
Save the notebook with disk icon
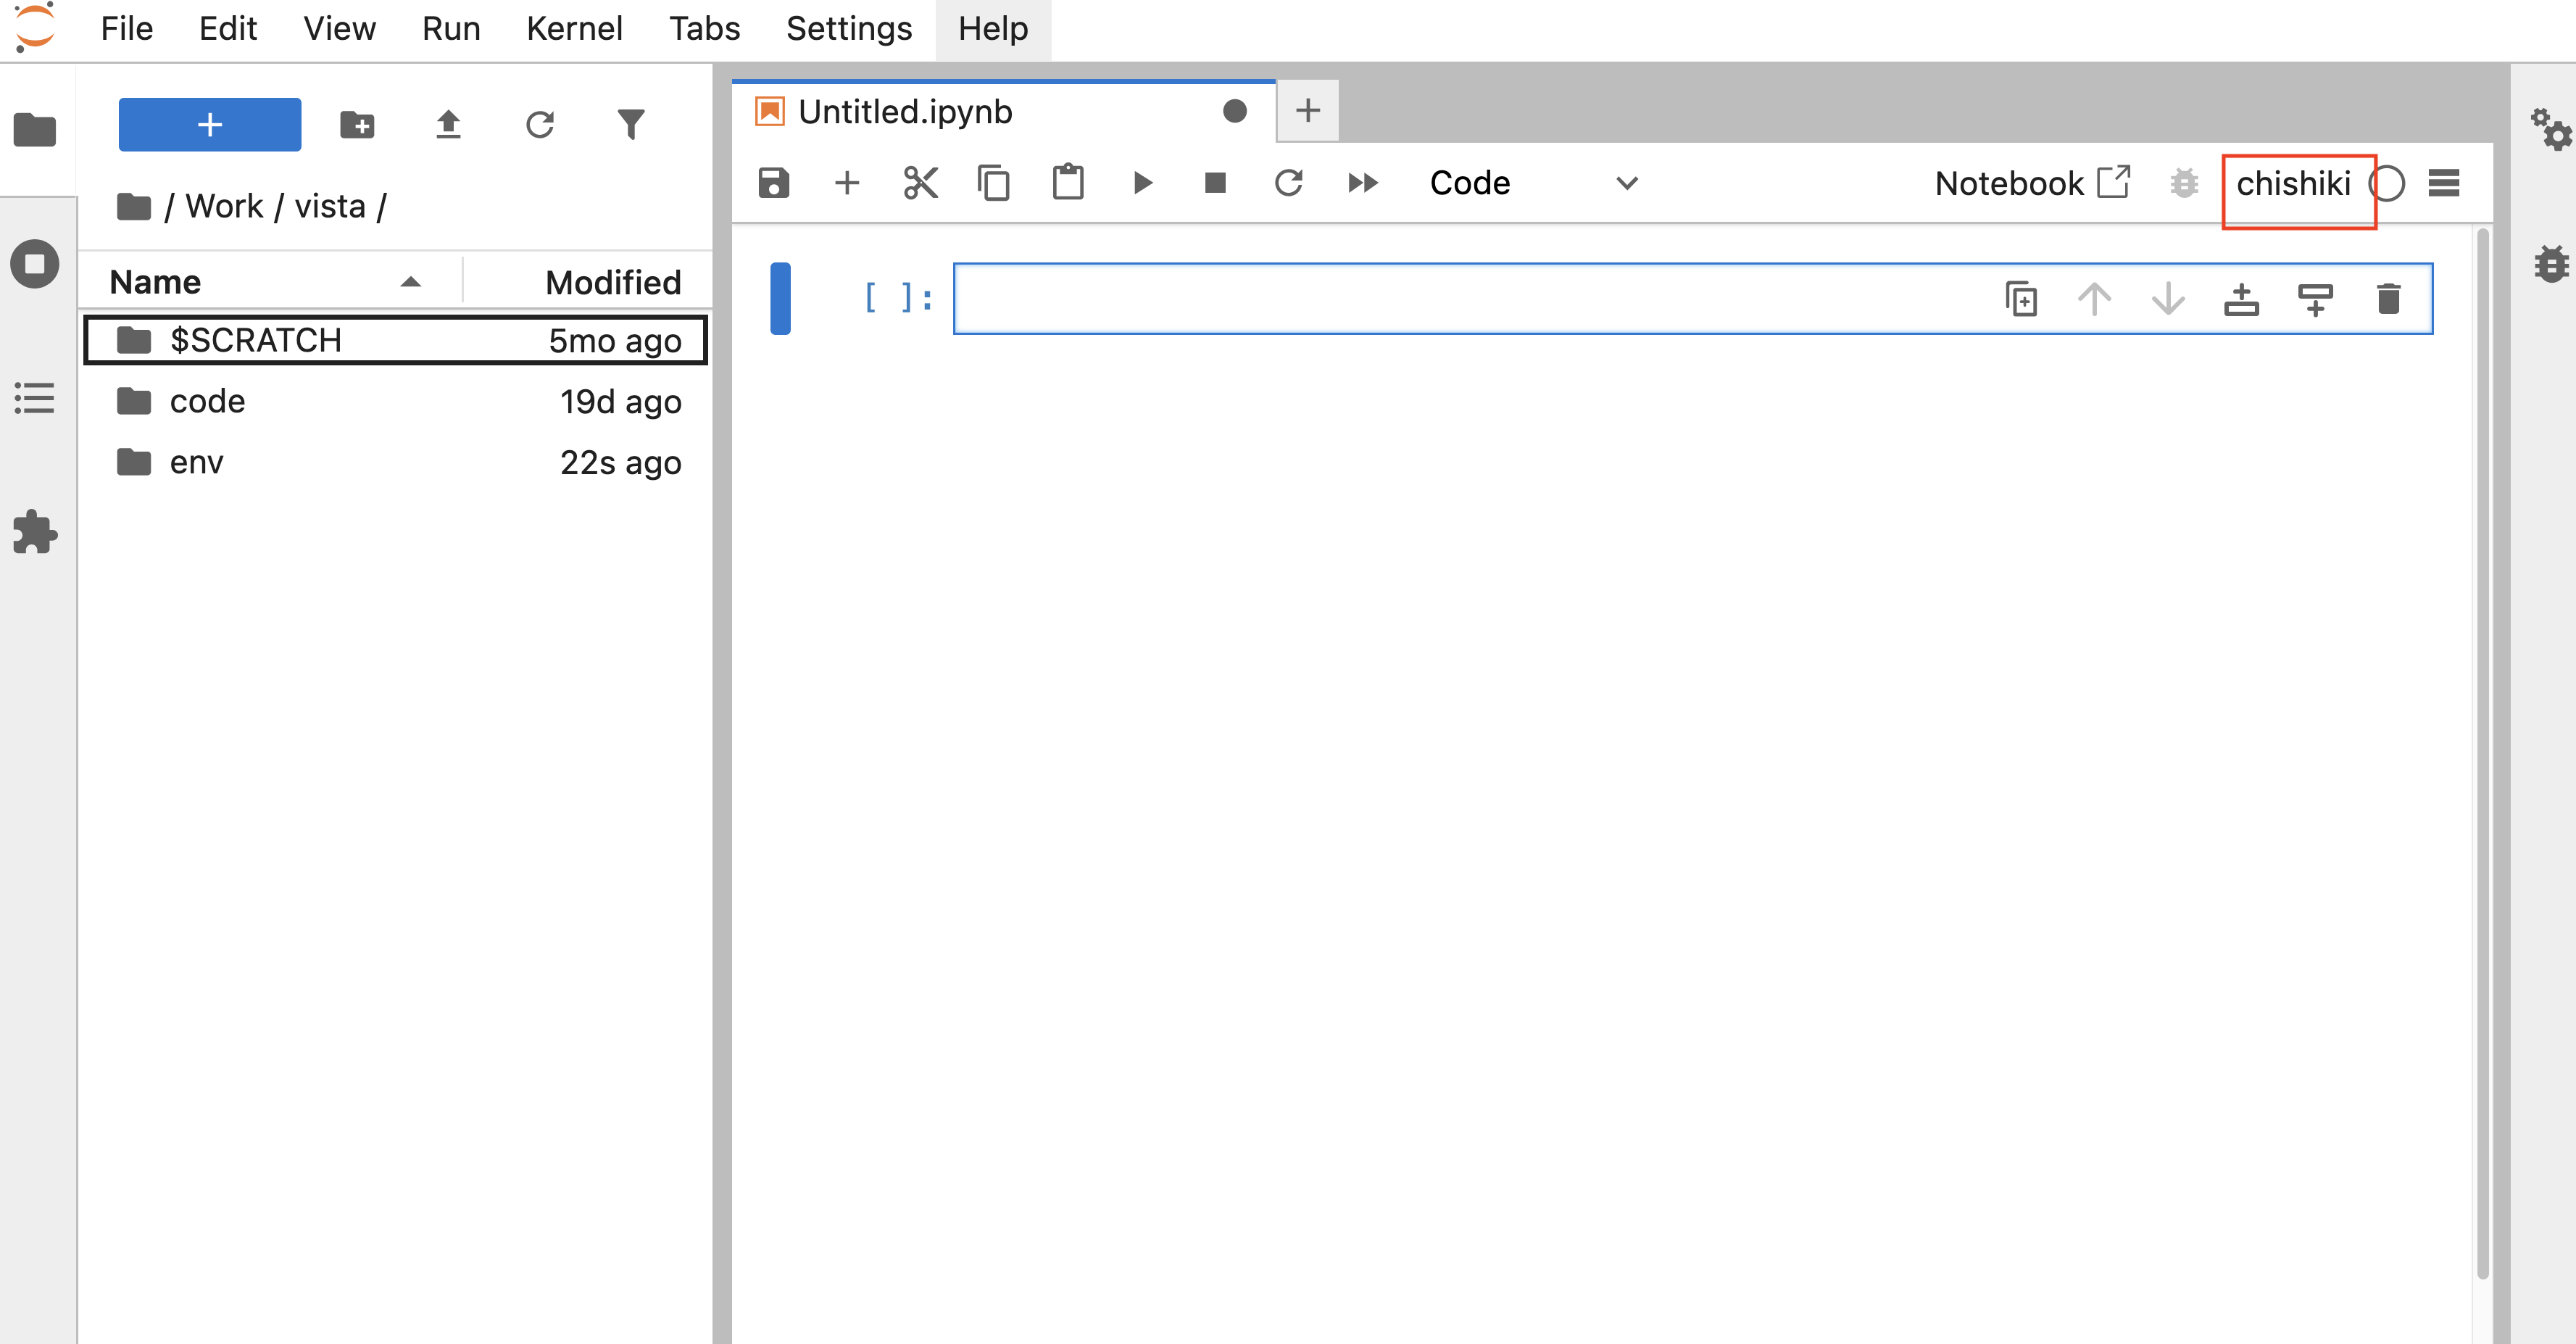(773, 183)
